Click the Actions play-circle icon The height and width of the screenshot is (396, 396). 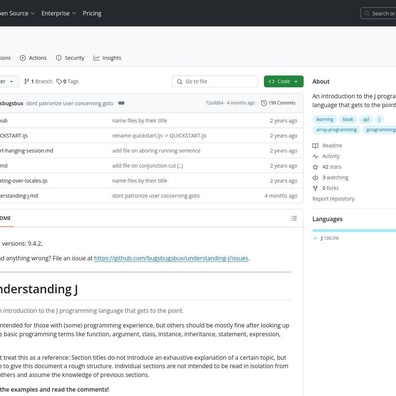(x=23, y=58)
